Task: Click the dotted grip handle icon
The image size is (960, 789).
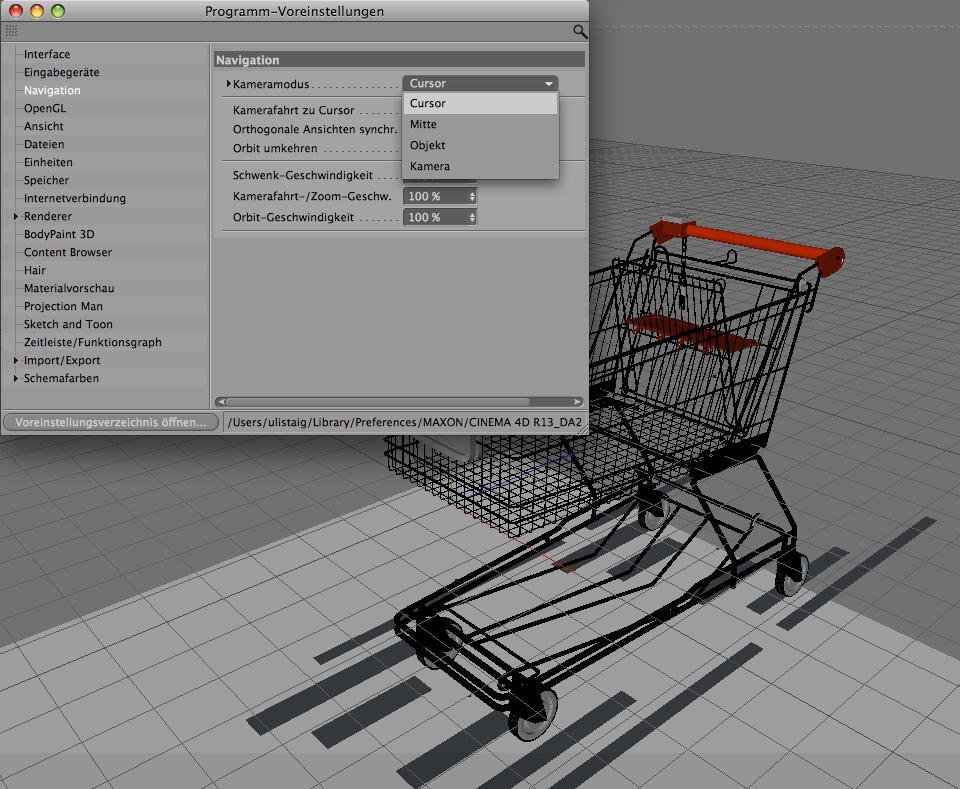Action: click(11, 32)
